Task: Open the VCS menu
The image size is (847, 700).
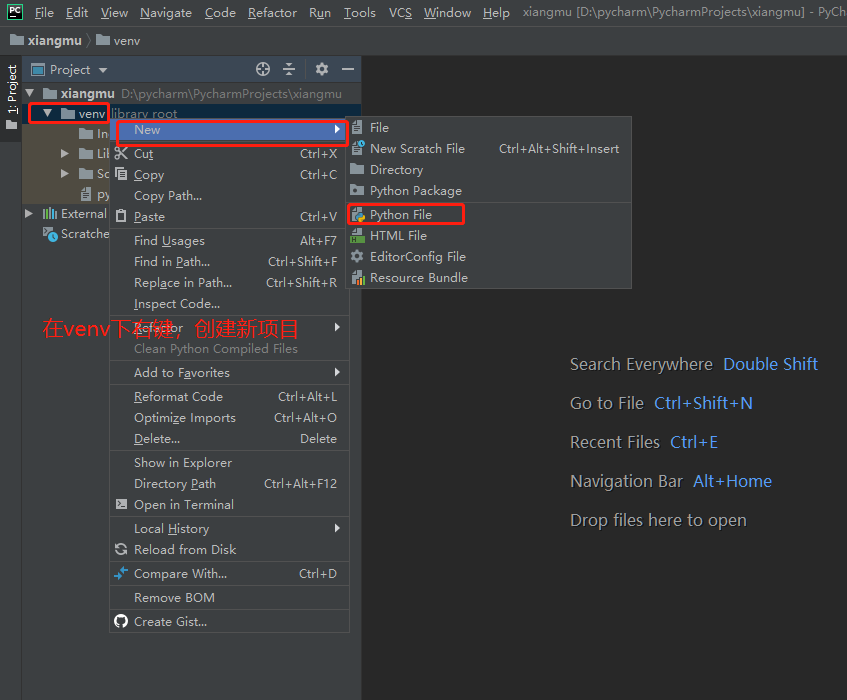Action: (x=400, y=12)
